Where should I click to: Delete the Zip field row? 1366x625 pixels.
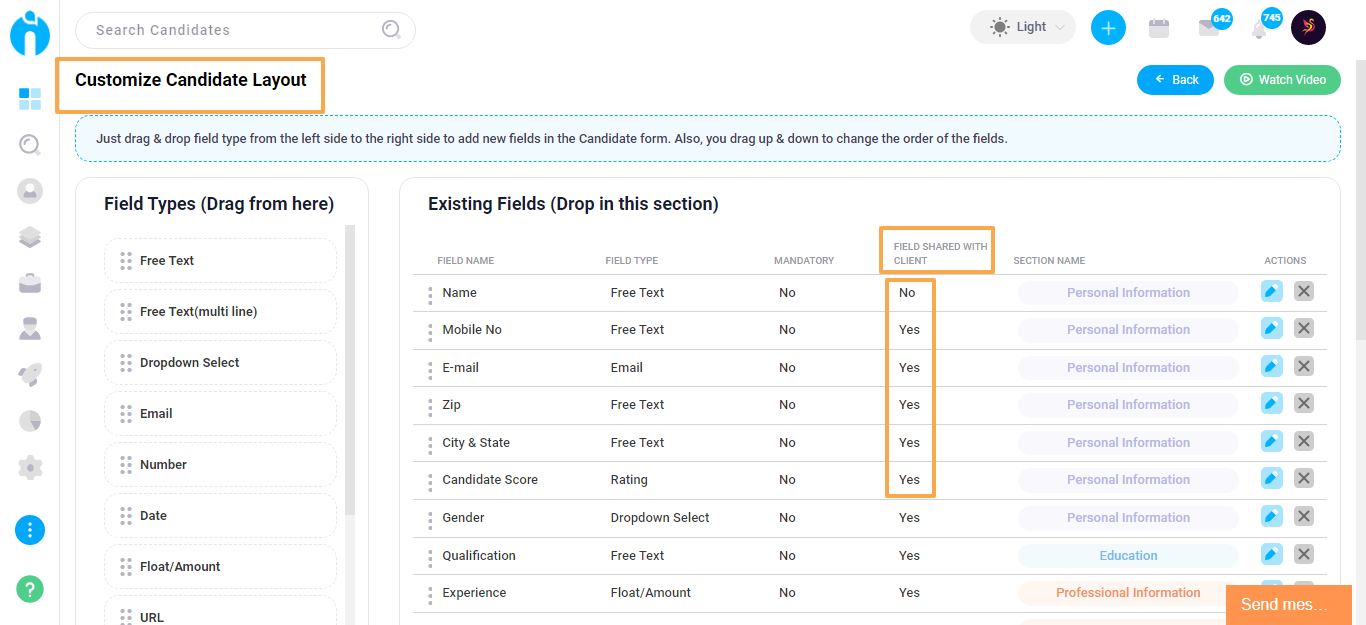point(1304,403)
